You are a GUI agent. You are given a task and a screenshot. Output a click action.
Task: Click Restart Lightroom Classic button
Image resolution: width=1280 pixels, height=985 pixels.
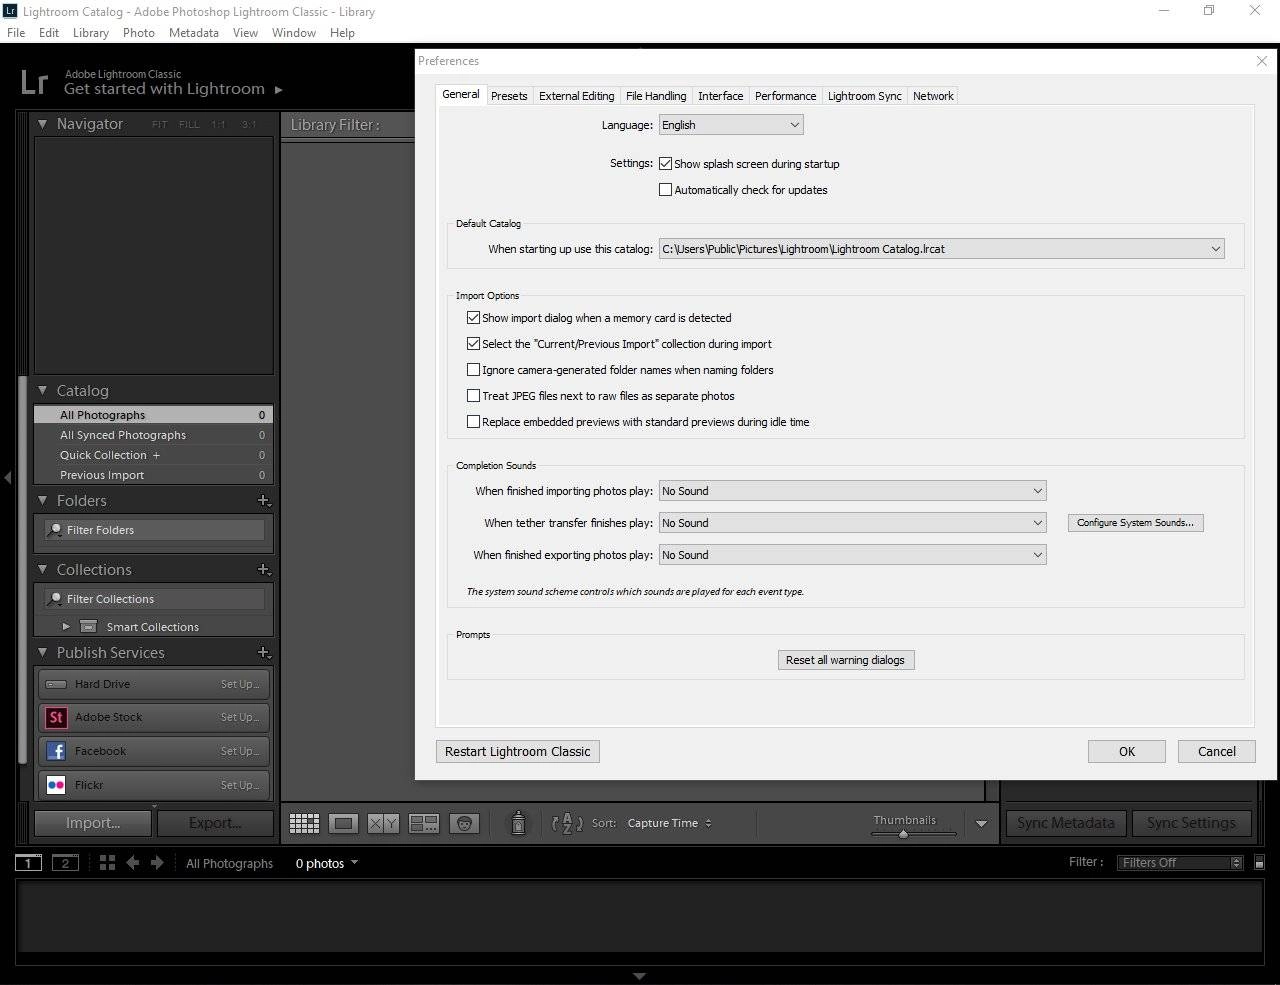(x=518, y=751)
